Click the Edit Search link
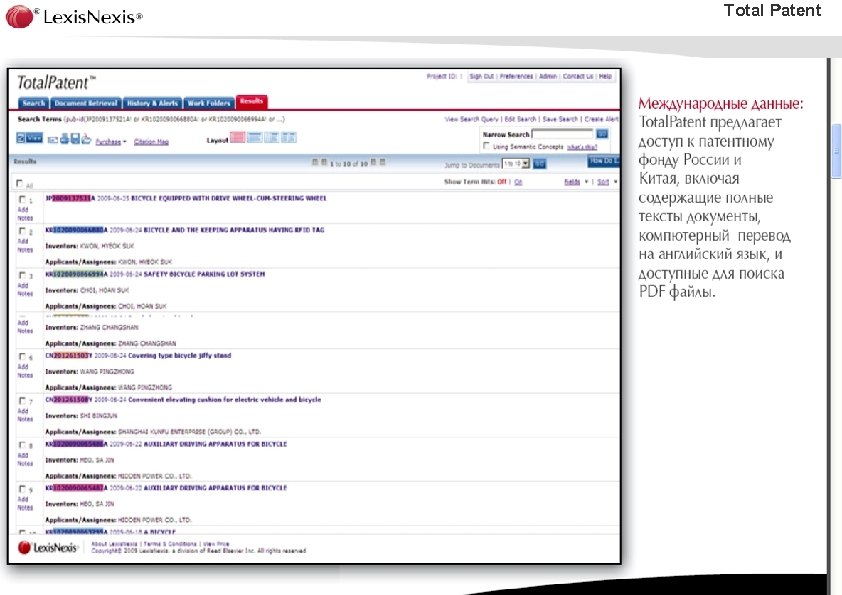The width and height of the screenshot is (842, 595). (520, 119)
